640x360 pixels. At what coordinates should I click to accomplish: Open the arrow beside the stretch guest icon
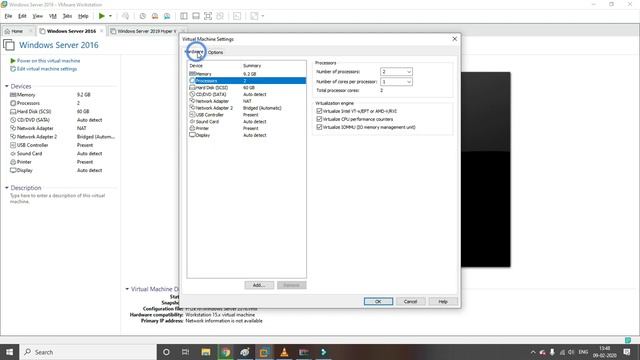point(262,16)
